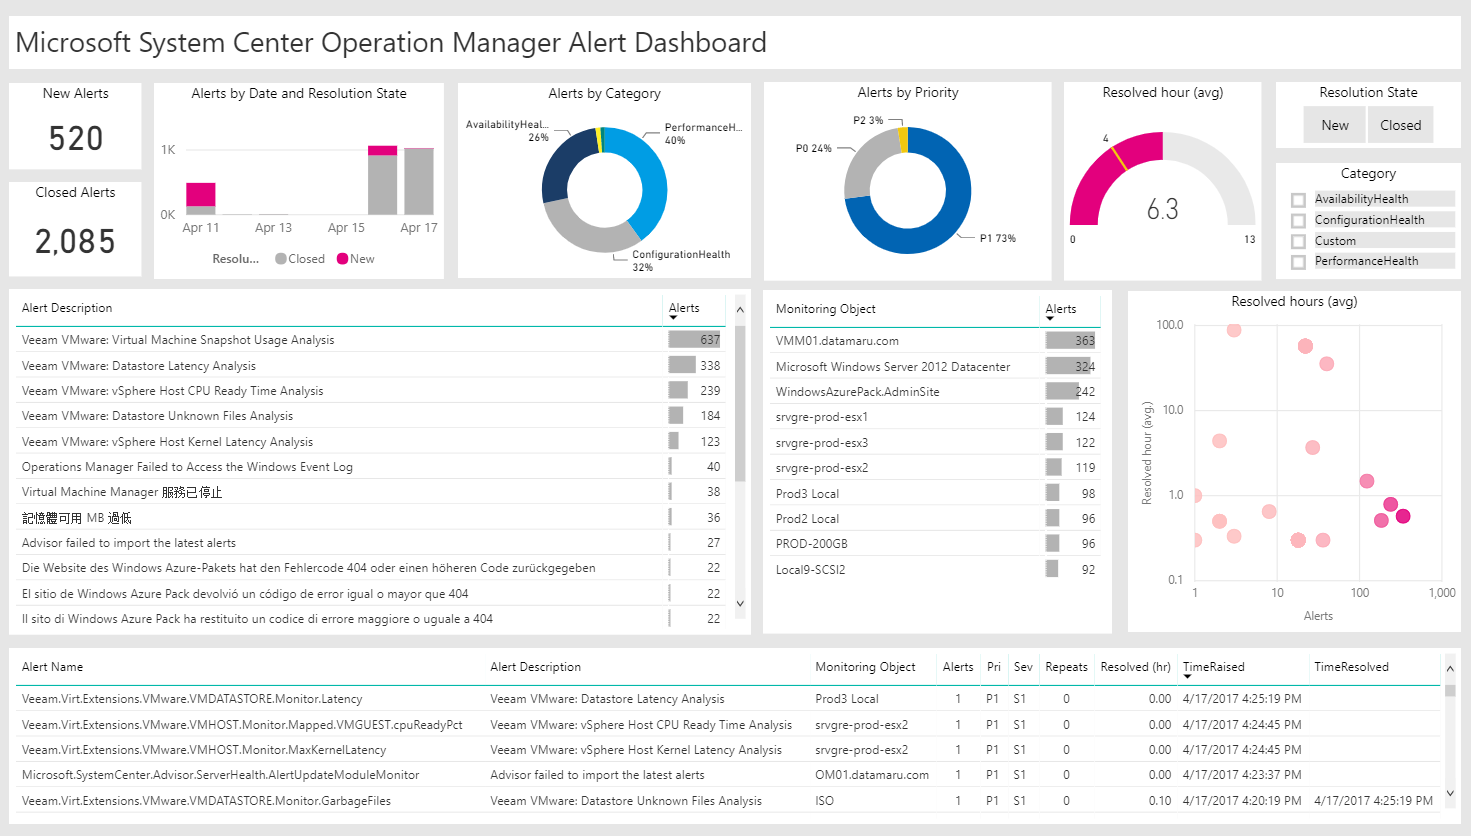
Task: Click the PerformanceHealth blue donut segment
Action: [651, 180]
